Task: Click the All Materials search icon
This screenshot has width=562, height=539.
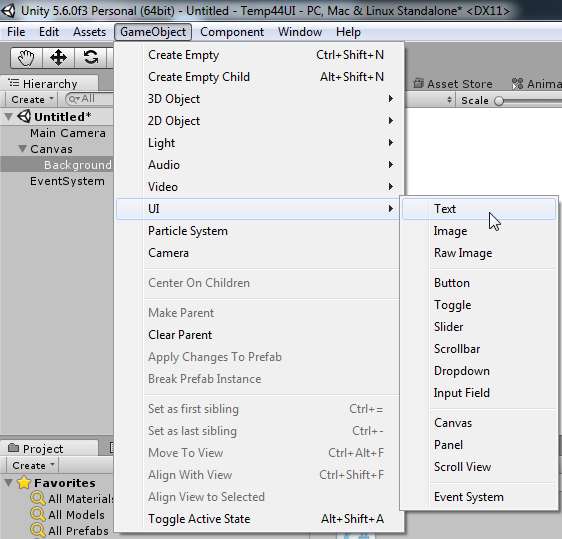Action: pos(38,498)
